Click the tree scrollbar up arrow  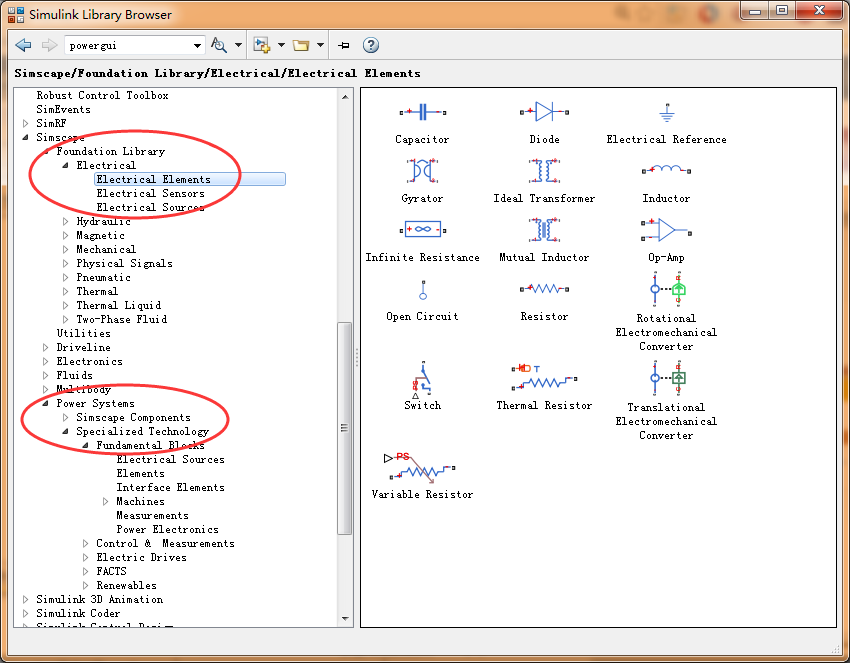coord(345,97)
